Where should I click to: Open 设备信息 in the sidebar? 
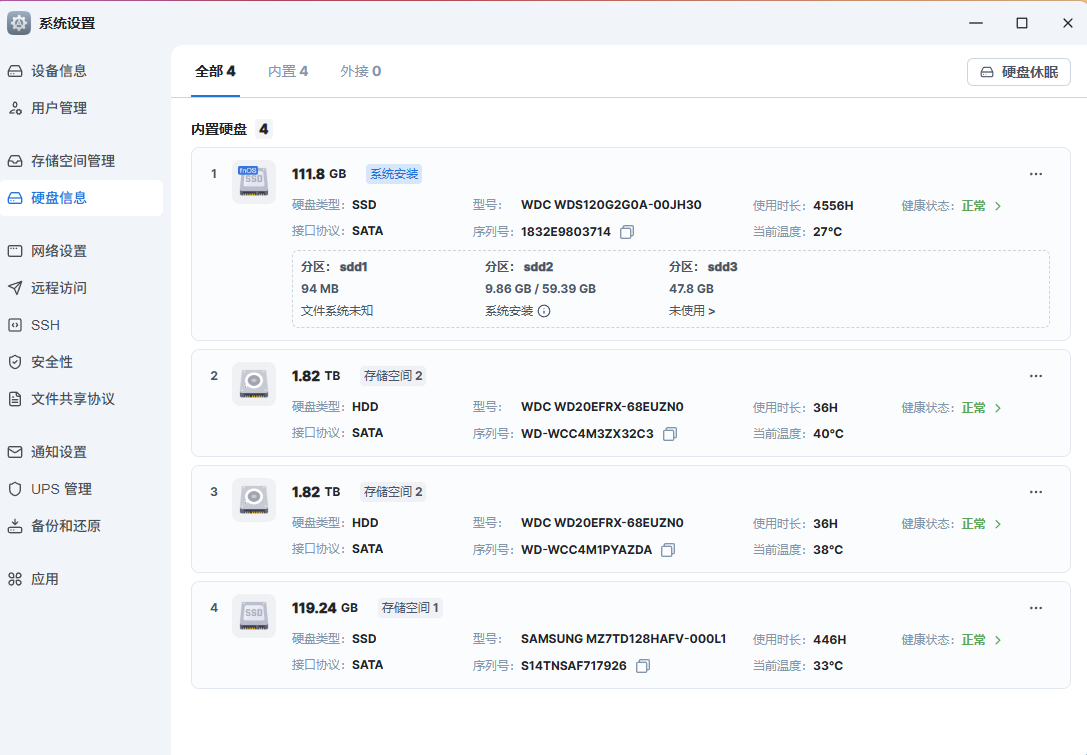(x=81, y=71)
